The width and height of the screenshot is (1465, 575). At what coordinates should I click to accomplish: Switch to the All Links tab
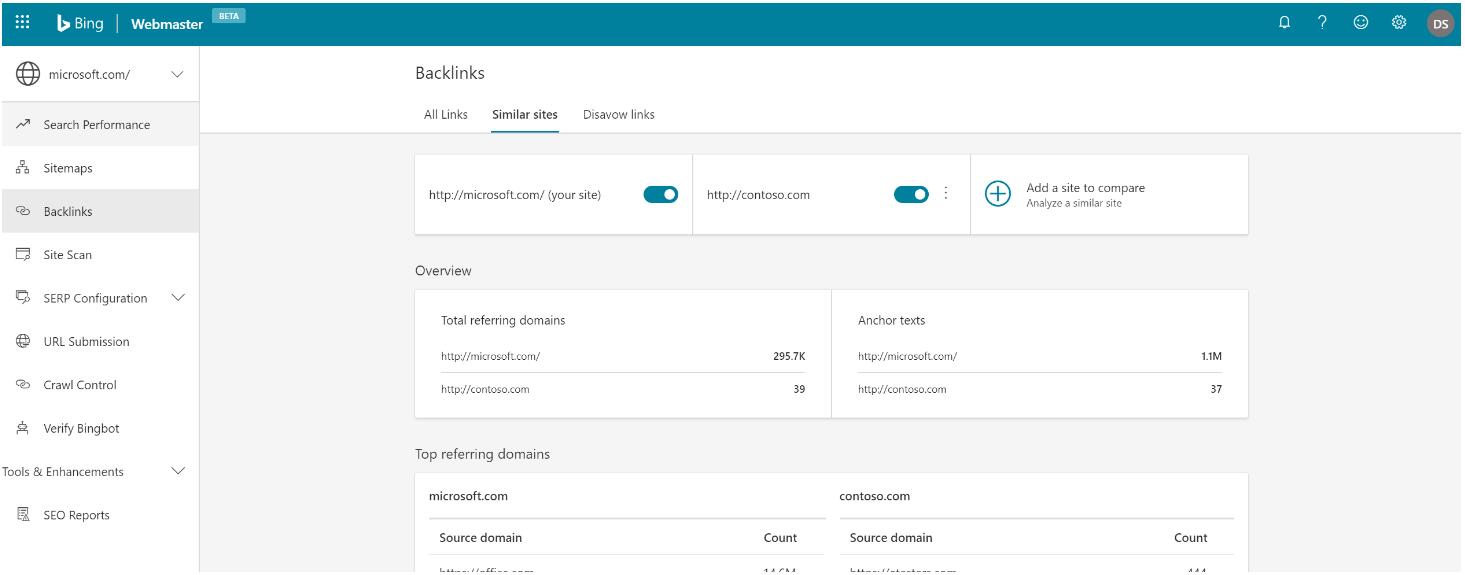click(446, 114)
